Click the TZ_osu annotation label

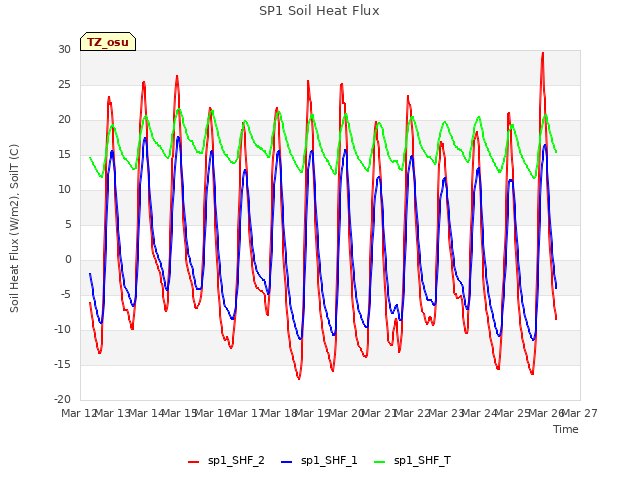[108, 42]
